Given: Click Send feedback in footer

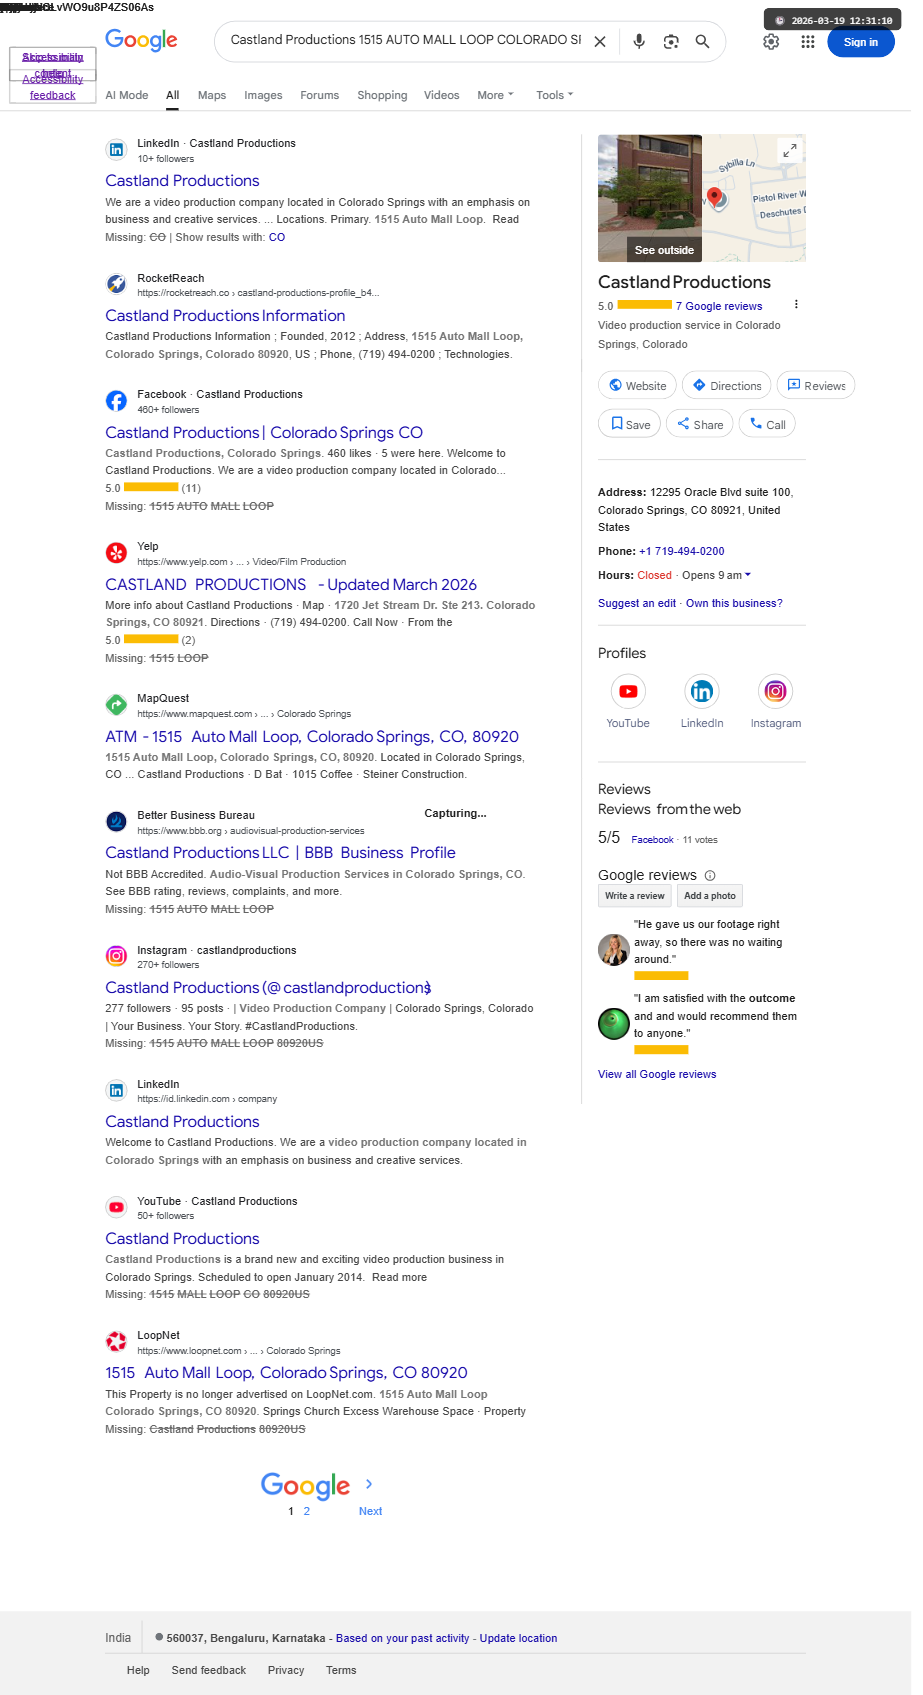Looking at the screenshot, I should (208, 1670).
